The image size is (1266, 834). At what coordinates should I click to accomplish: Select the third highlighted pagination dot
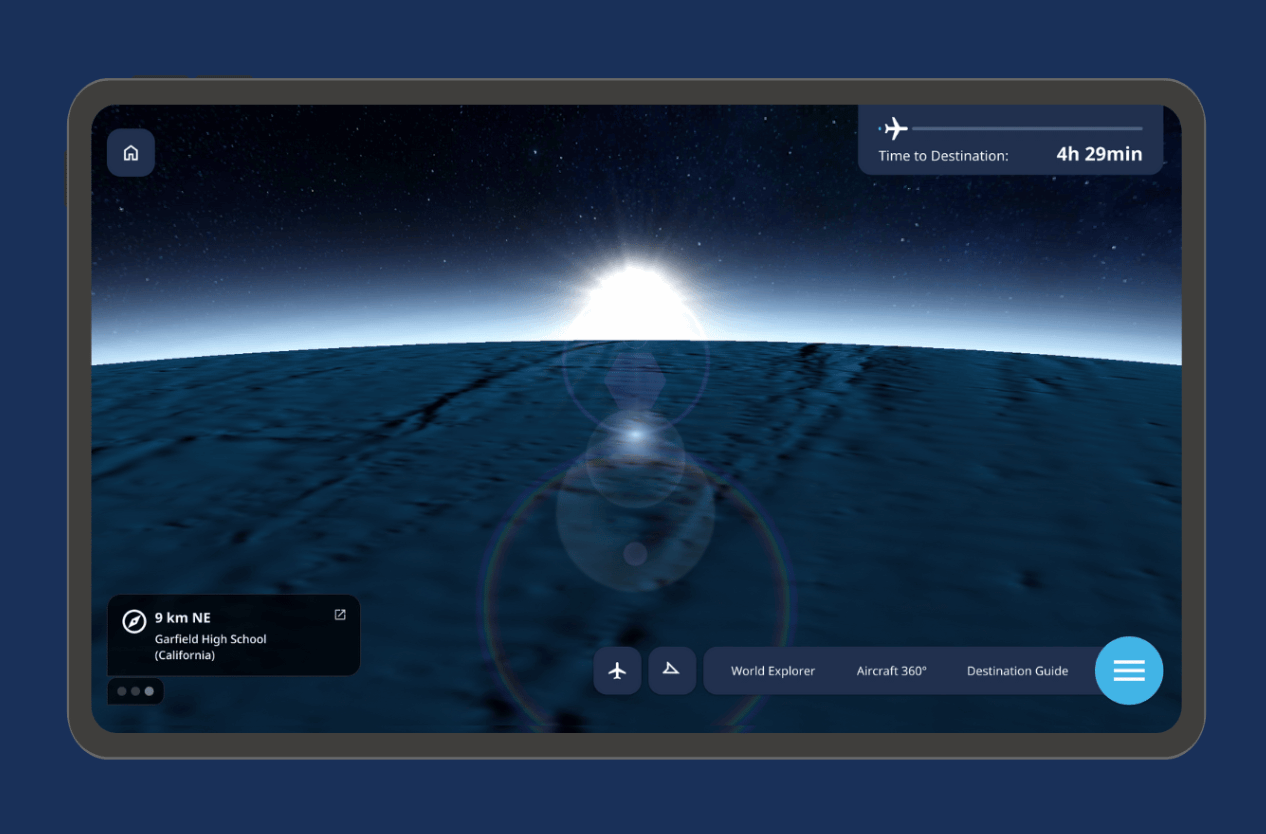[149, 691]
